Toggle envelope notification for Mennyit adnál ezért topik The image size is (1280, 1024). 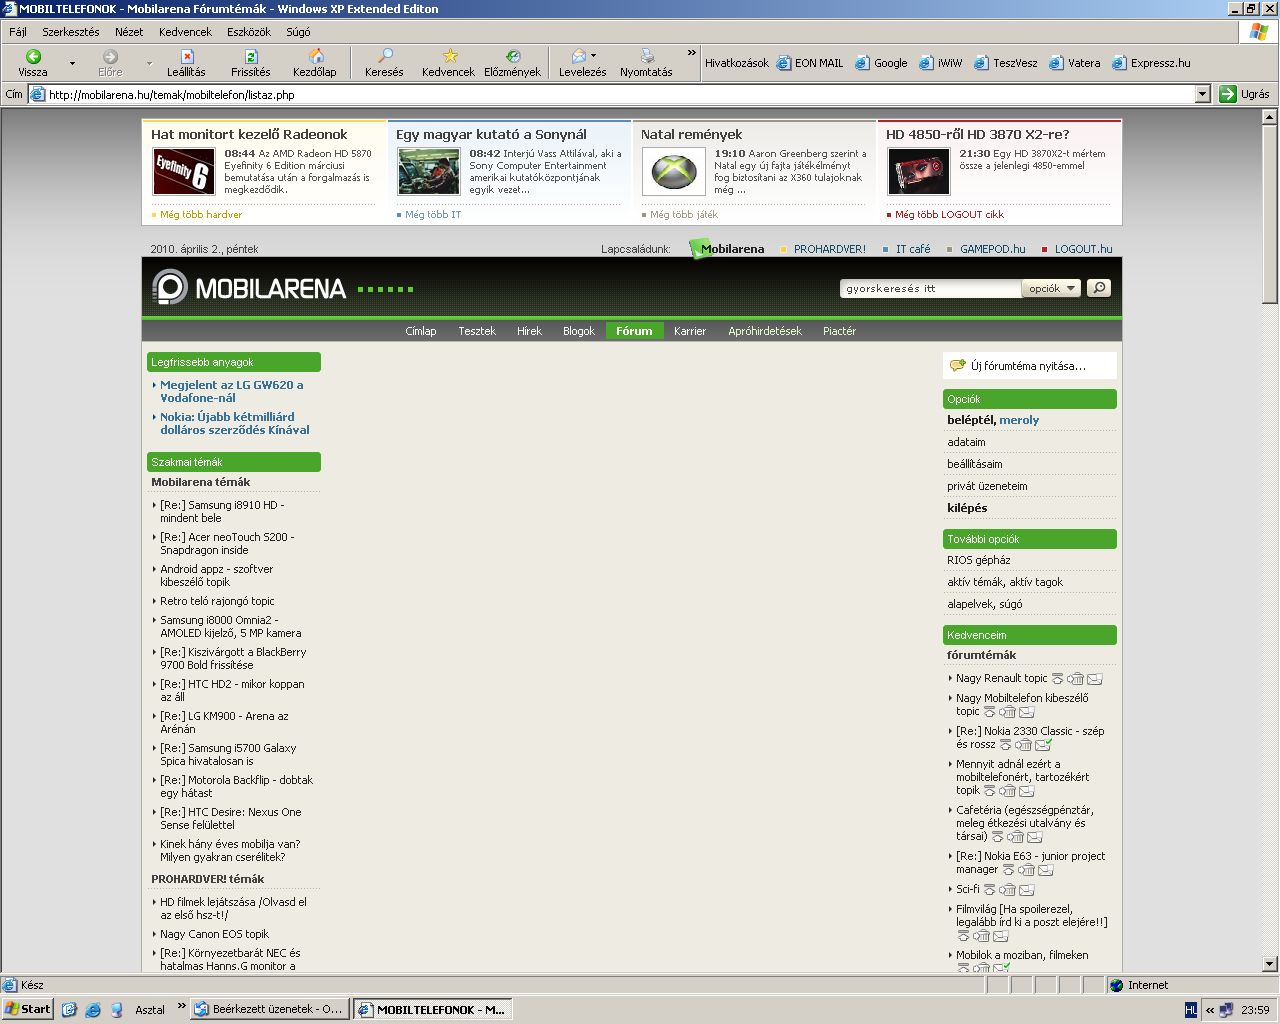click(x=1027, y=791)
